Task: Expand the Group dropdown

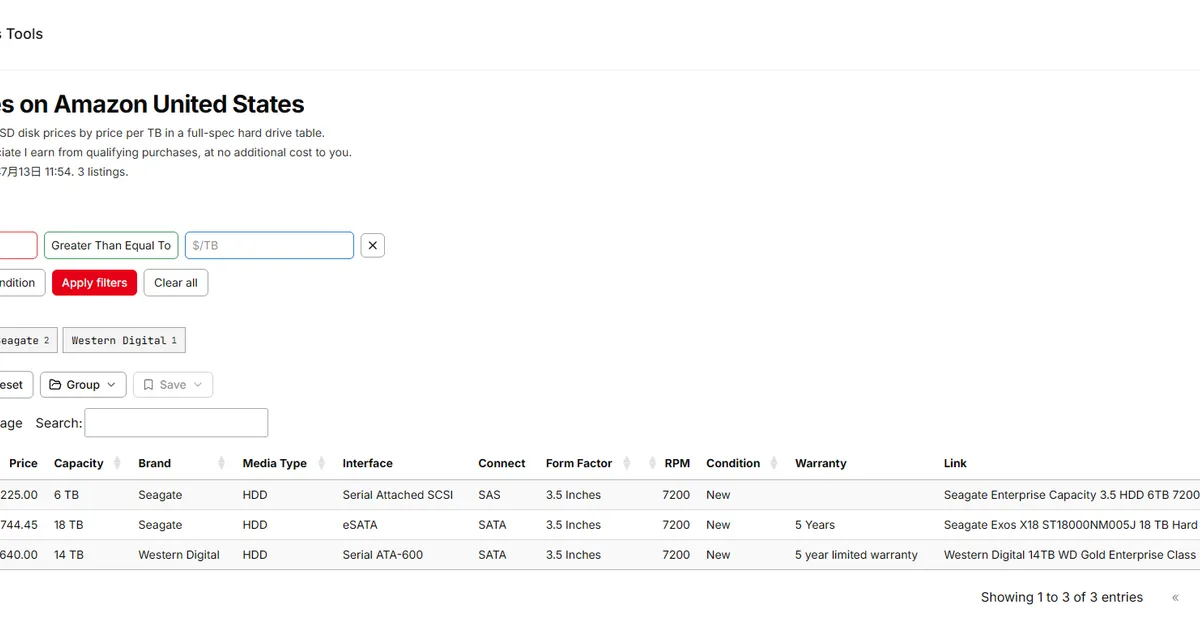Action: [83, 385]
